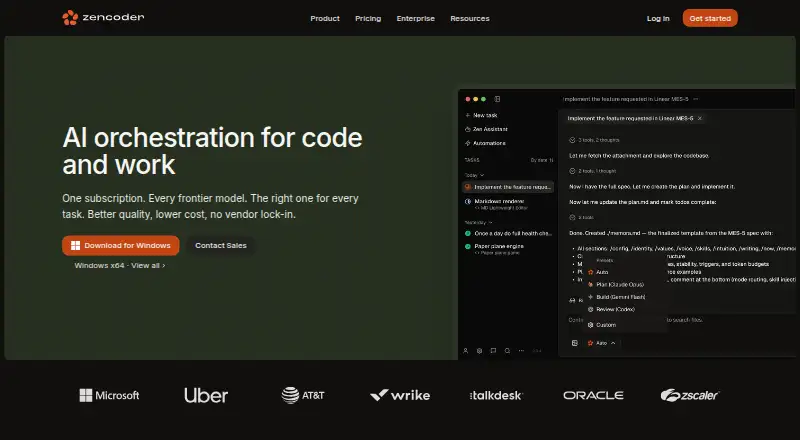
Task: Open the Auto model dropdown below the input
Action: (602, 343)
